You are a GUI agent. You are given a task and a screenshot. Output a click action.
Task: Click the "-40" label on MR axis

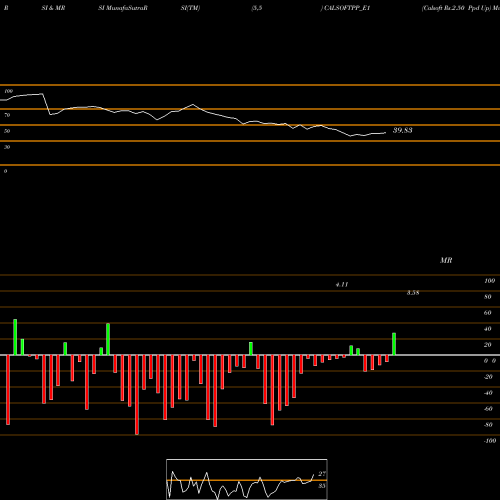coord(488,393)
